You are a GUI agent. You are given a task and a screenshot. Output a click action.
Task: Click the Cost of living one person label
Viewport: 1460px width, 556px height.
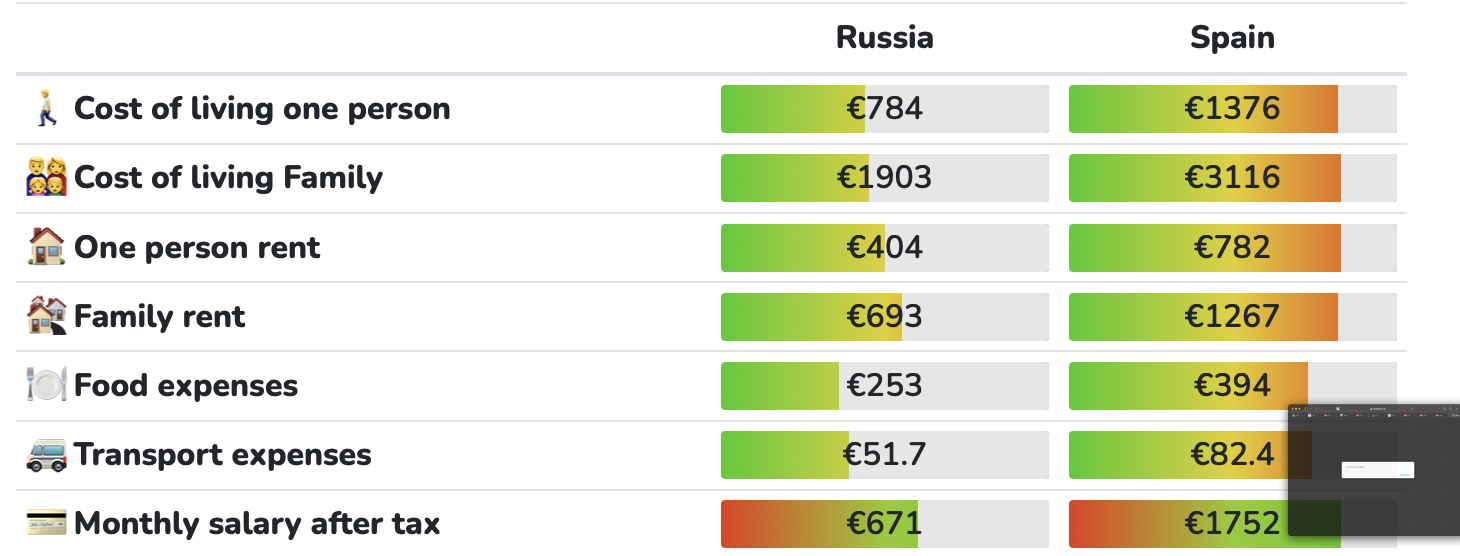[262, 109]
